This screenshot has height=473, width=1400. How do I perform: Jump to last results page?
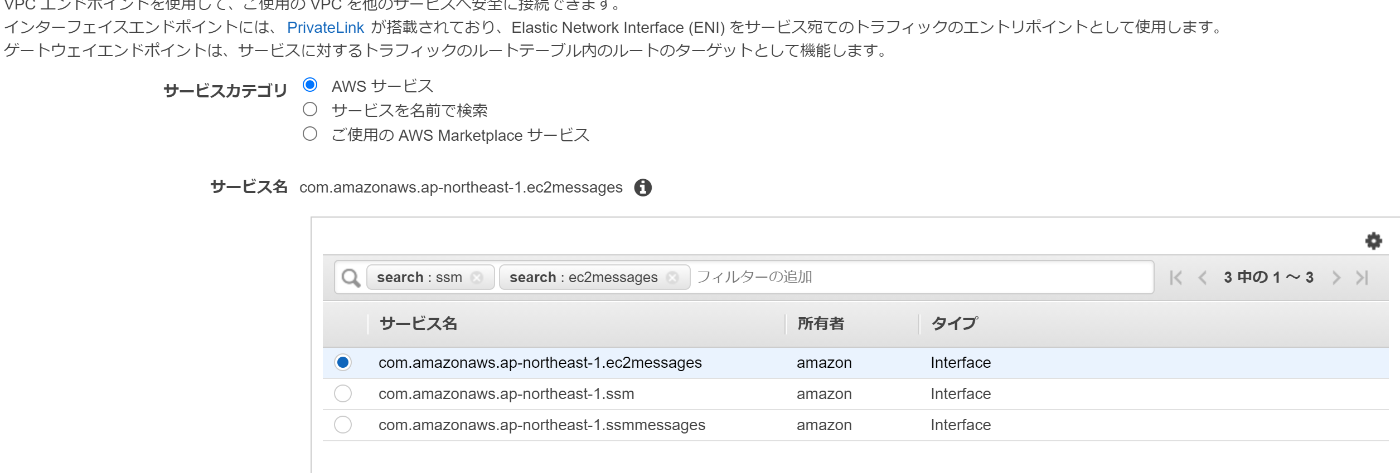point(1362,278)
